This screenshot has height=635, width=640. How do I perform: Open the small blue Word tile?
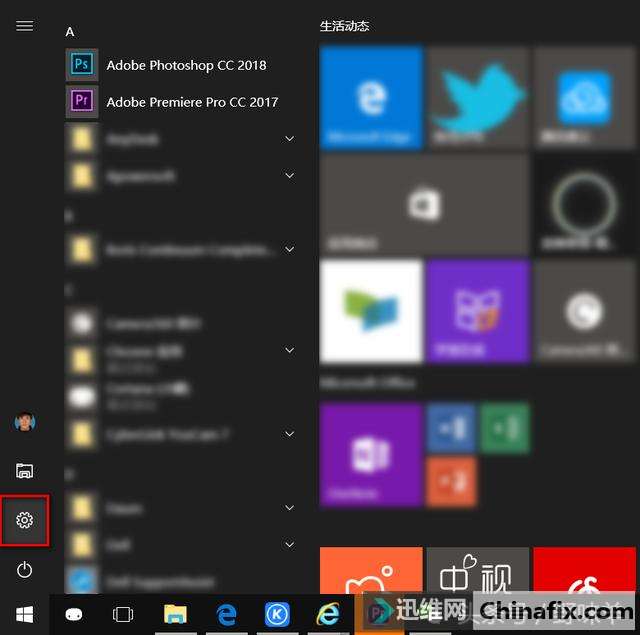(x=451, y=428)
